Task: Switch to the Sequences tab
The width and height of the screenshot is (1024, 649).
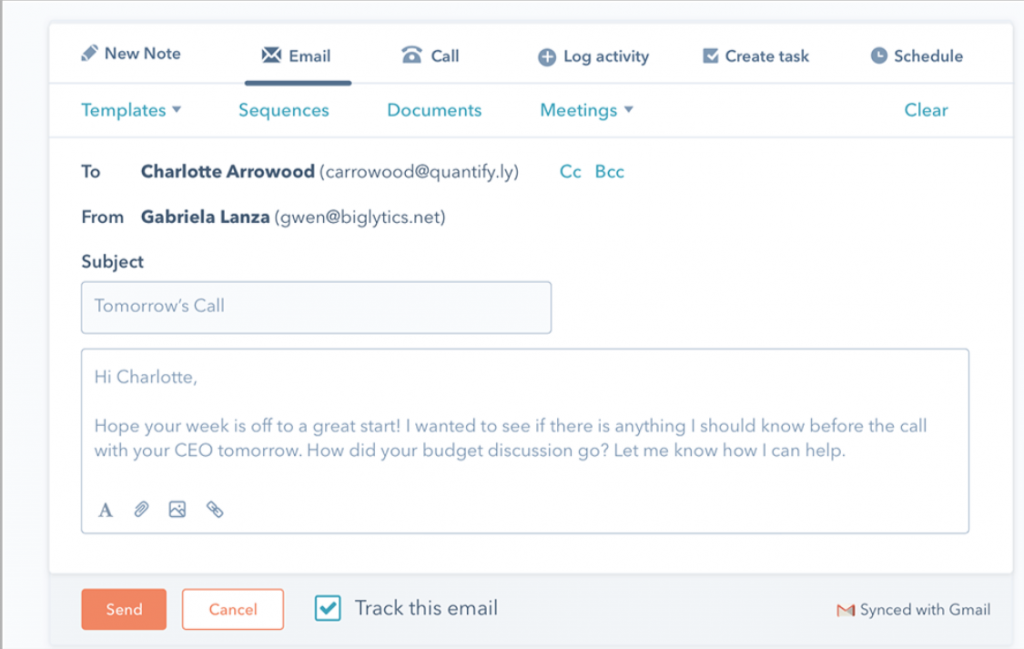Action: click(283, 110)
